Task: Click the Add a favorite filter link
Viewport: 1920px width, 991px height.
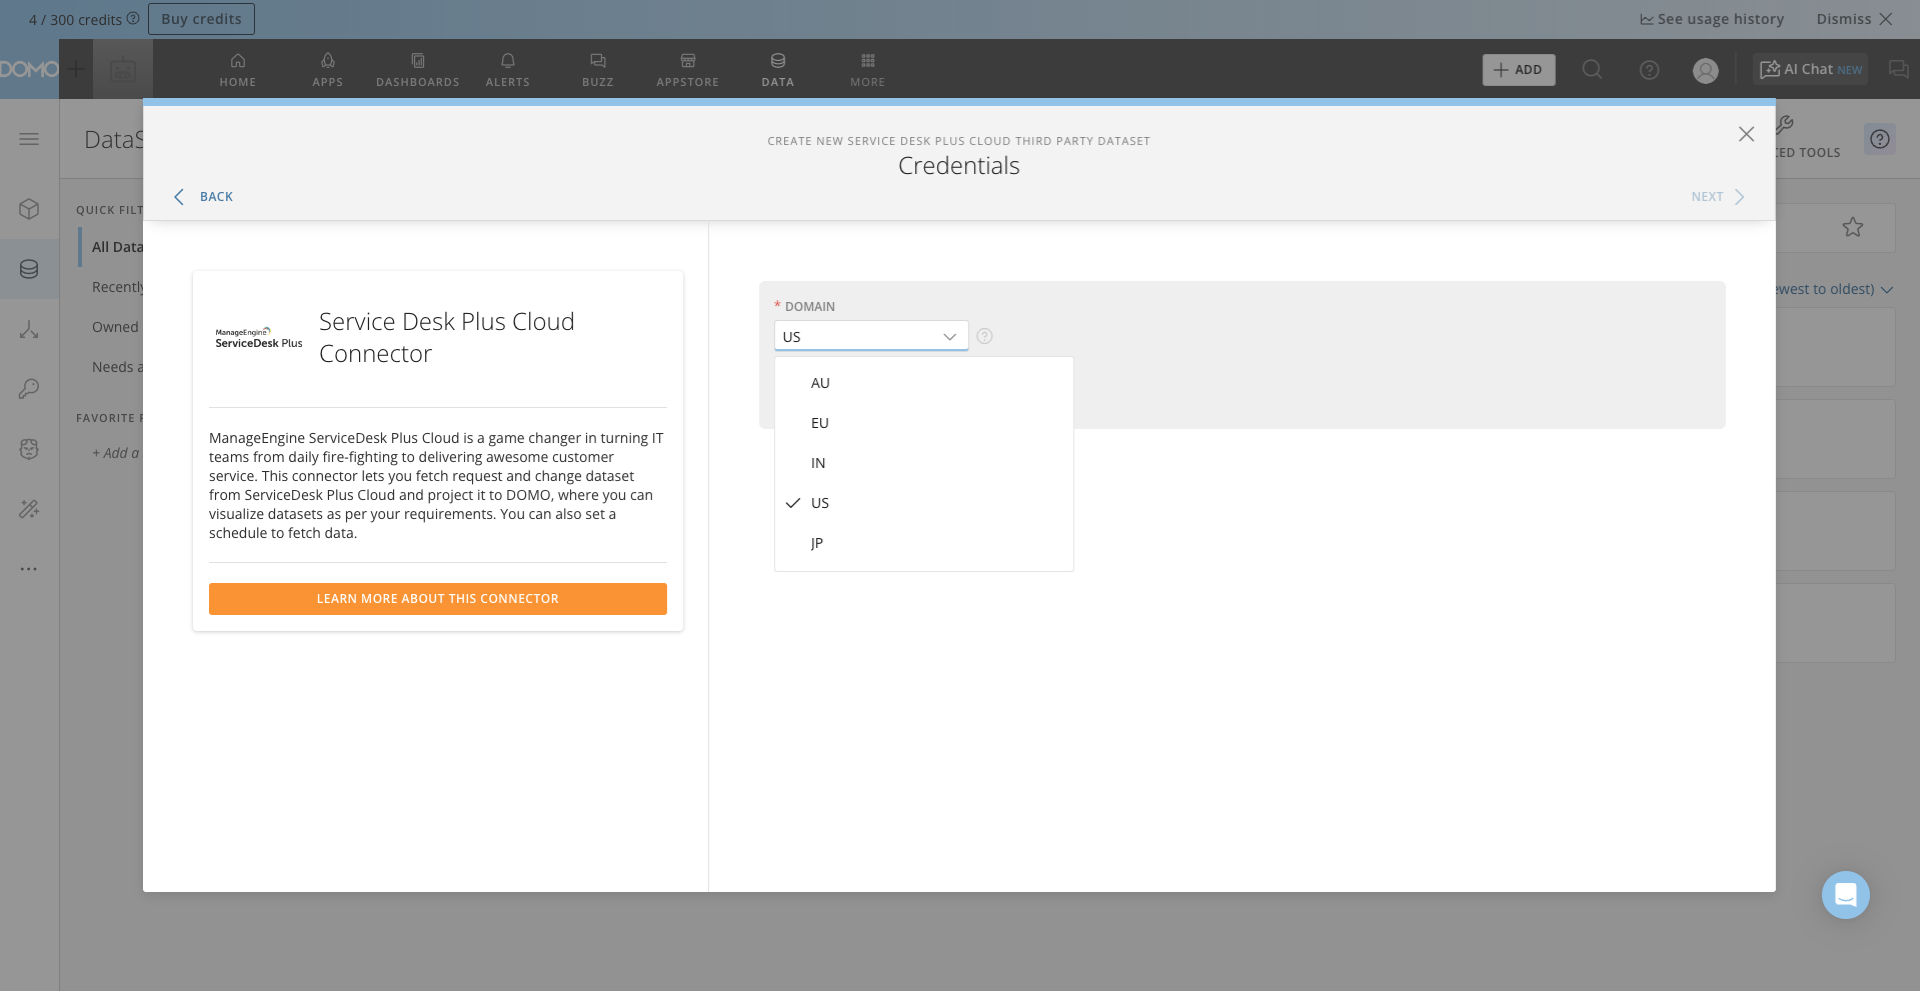Action: point(116,453)
